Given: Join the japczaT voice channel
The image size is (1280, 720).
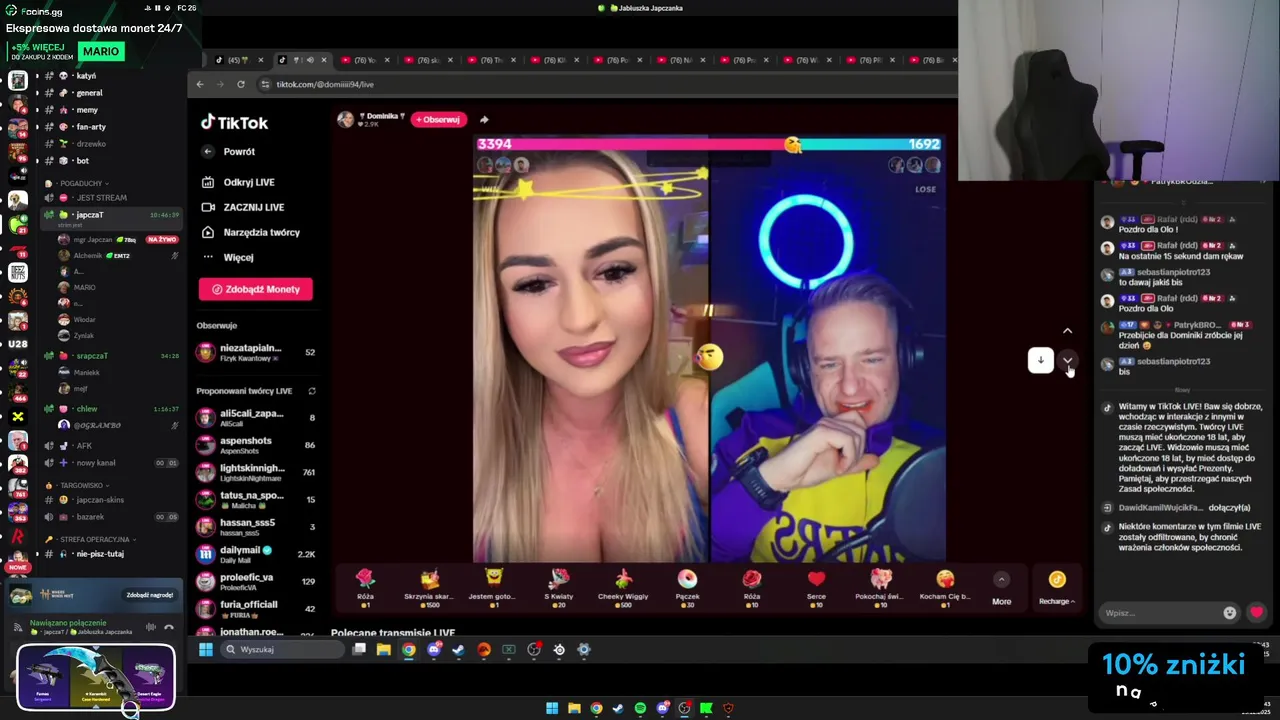Looking at the screenshot, I should click(90, 215).
